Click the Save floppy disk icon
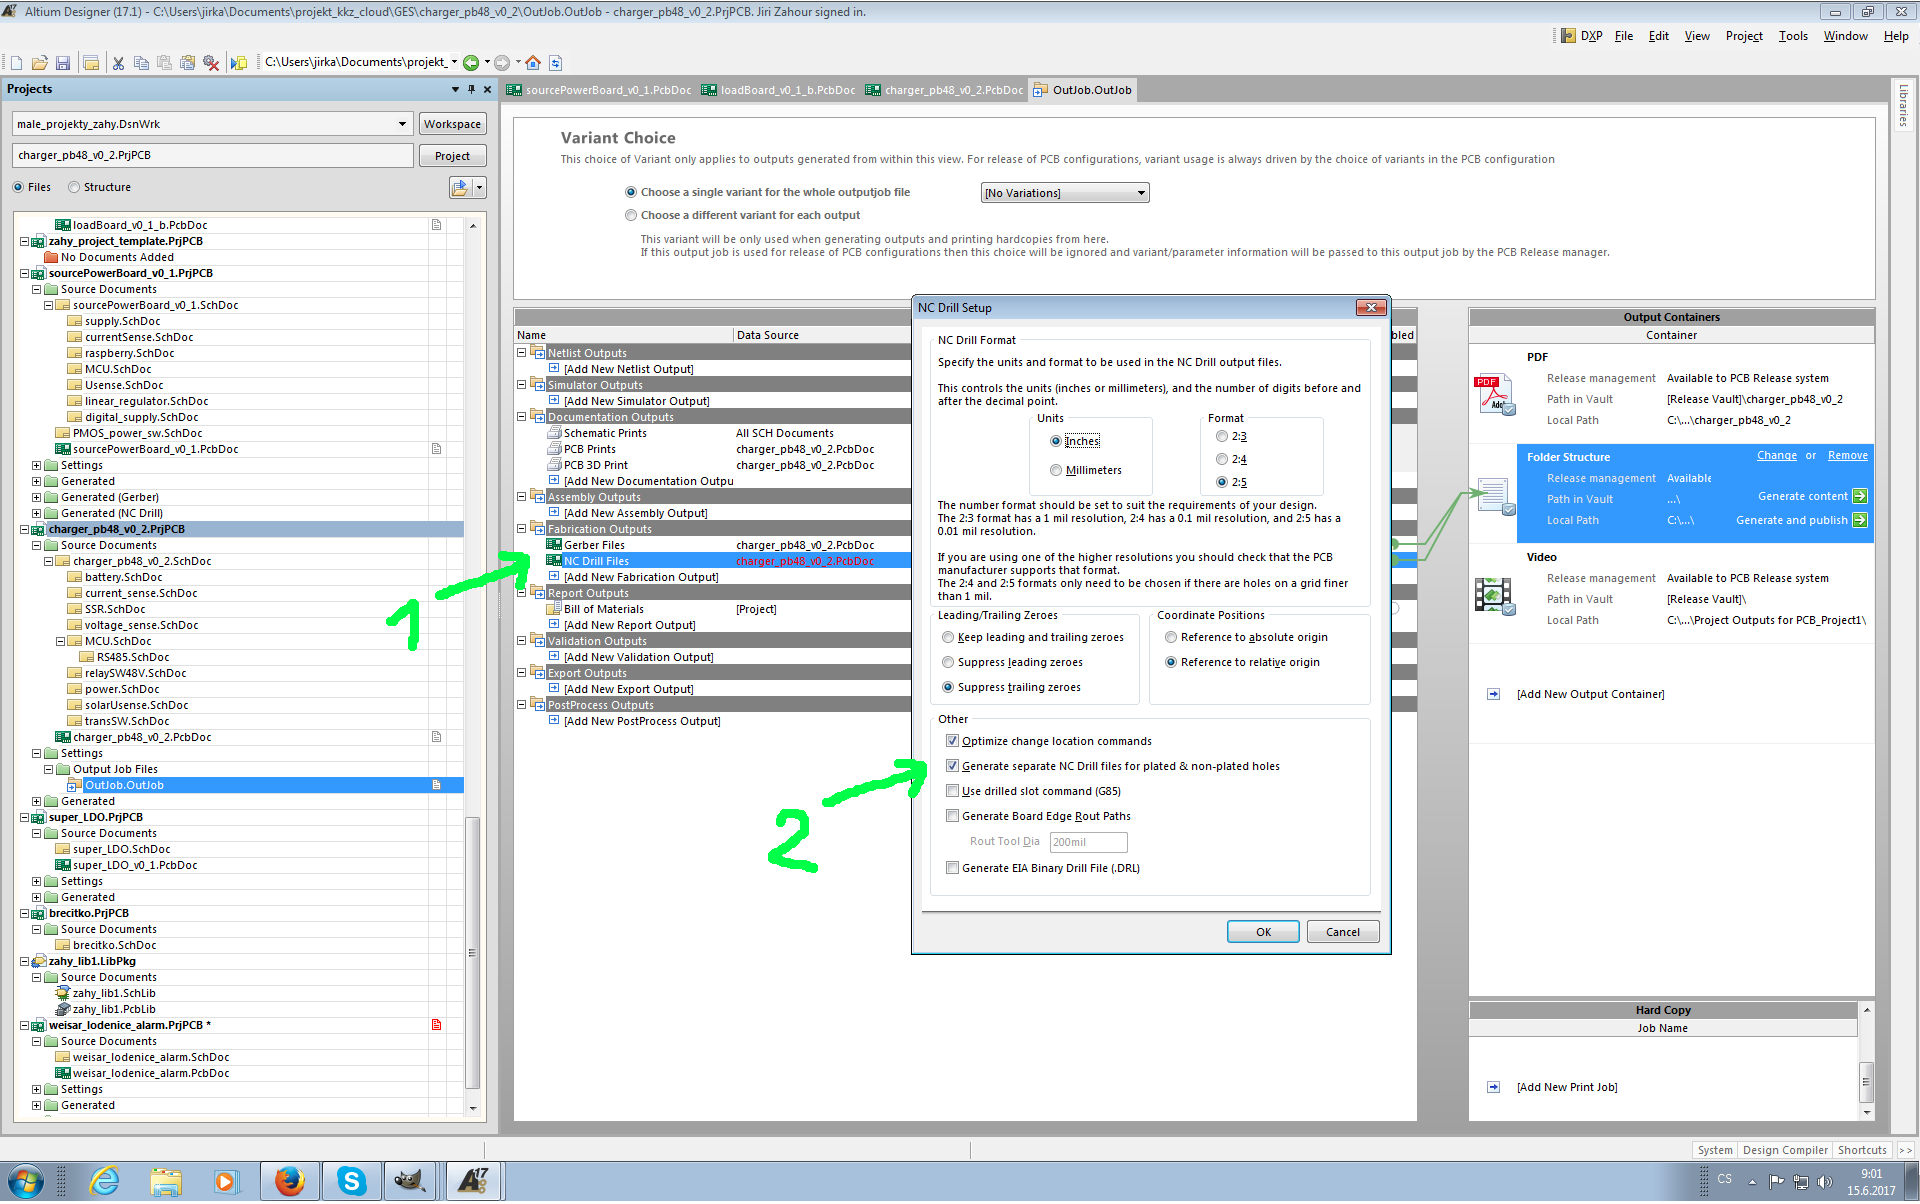 point(62,63)
